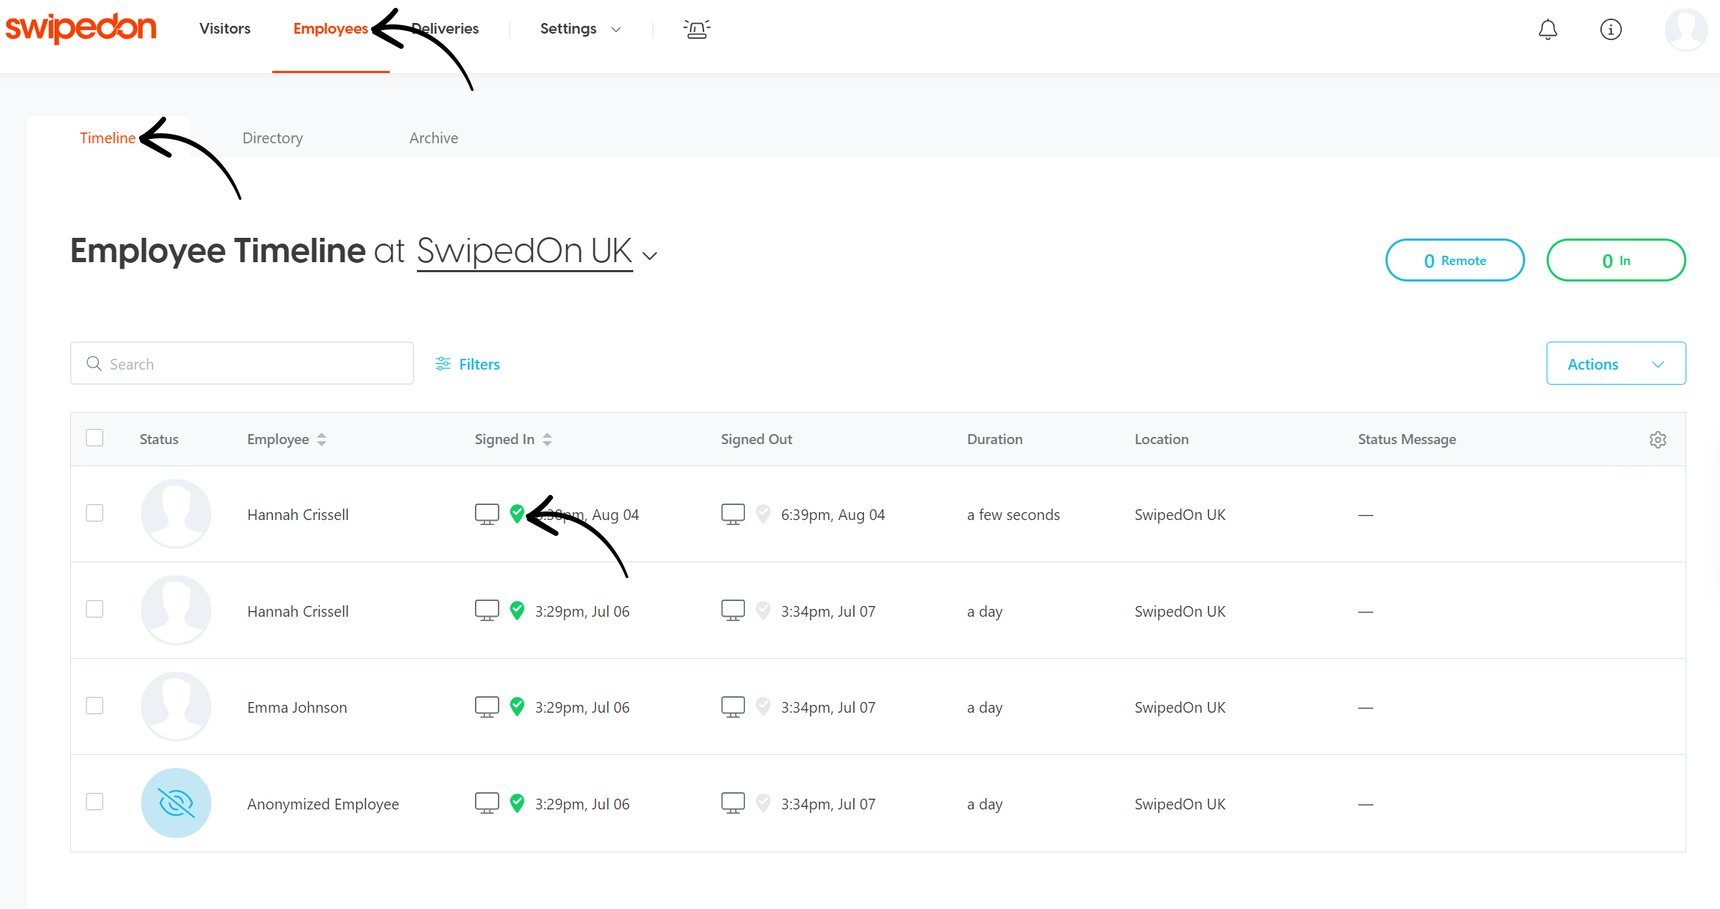The image size is (1720, 909).
Task: Go to the Visitors section
Action: coord(225,29)
